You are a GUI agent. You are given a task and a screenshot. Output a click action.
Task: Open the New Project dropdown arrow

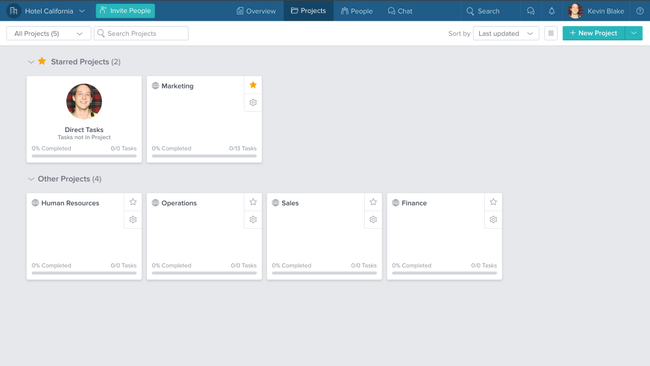[x=634, y=33]
